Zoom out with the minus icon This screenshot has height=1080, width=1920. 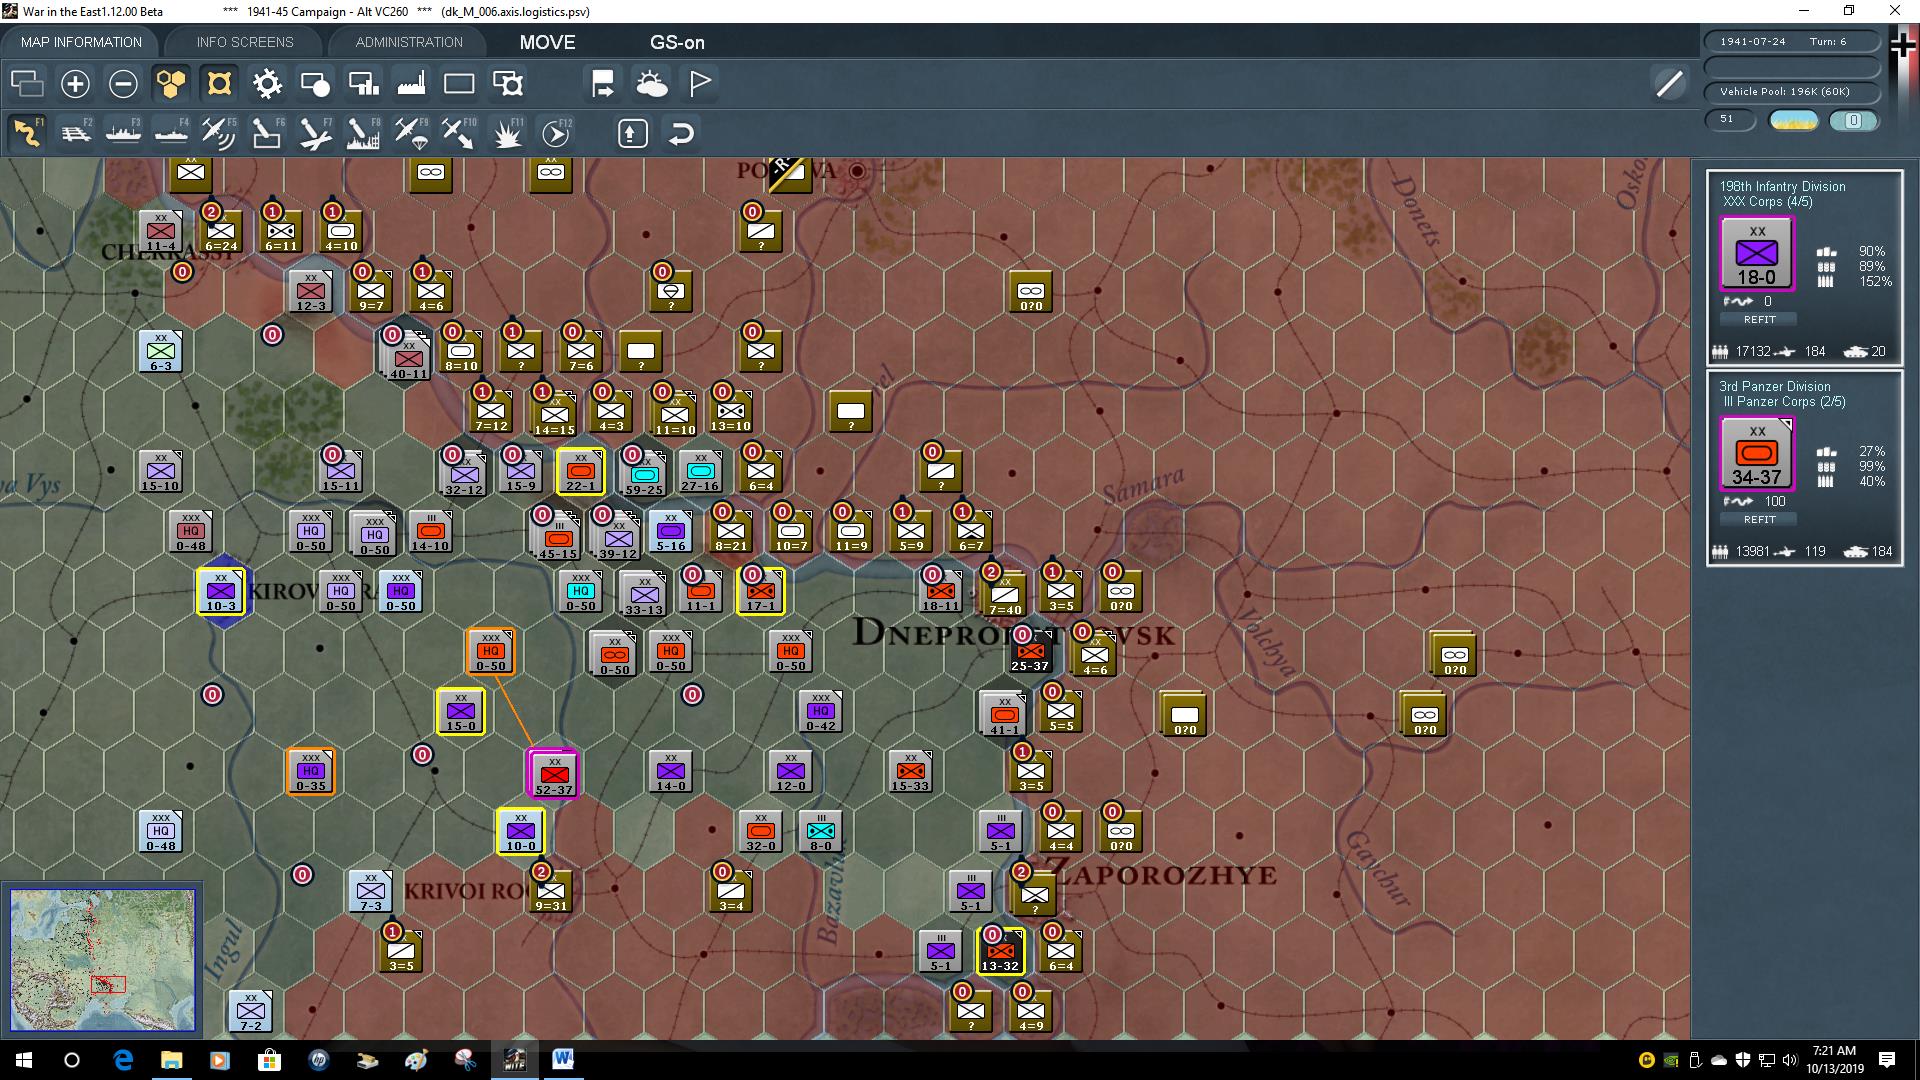coord(123,84)
